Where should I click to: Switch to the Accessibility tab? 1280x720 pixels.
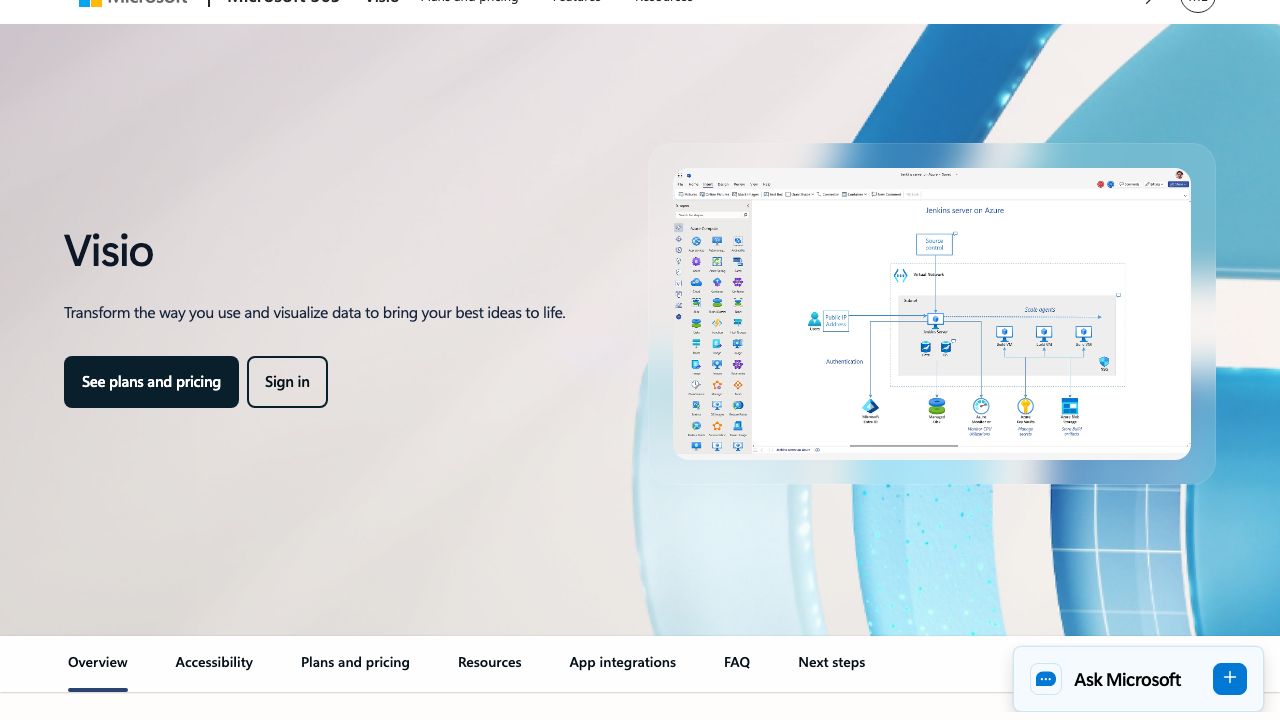(214, 662)
